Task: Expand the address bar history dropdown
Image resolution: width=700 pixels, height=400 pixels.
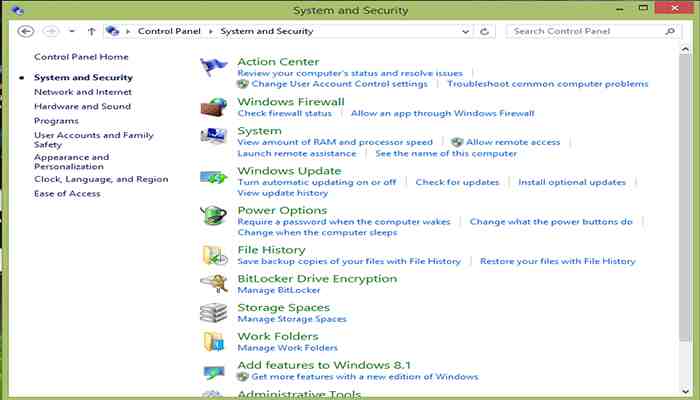Action: click(465, 31)
